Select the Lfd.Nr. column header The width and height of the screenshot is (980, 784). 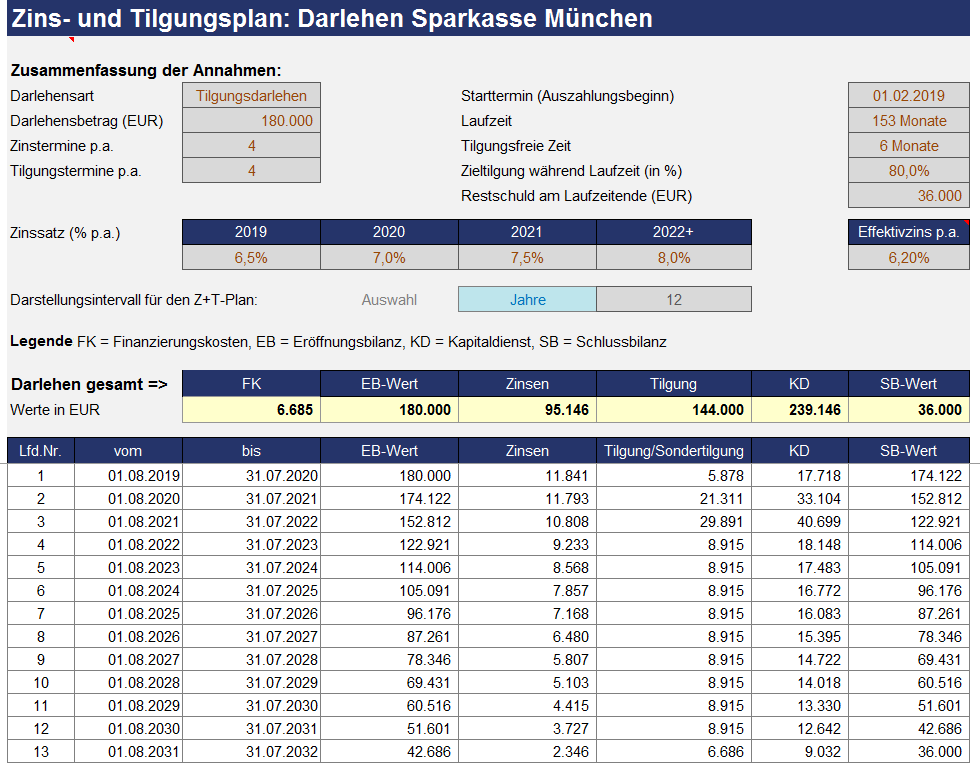(40, 451)
